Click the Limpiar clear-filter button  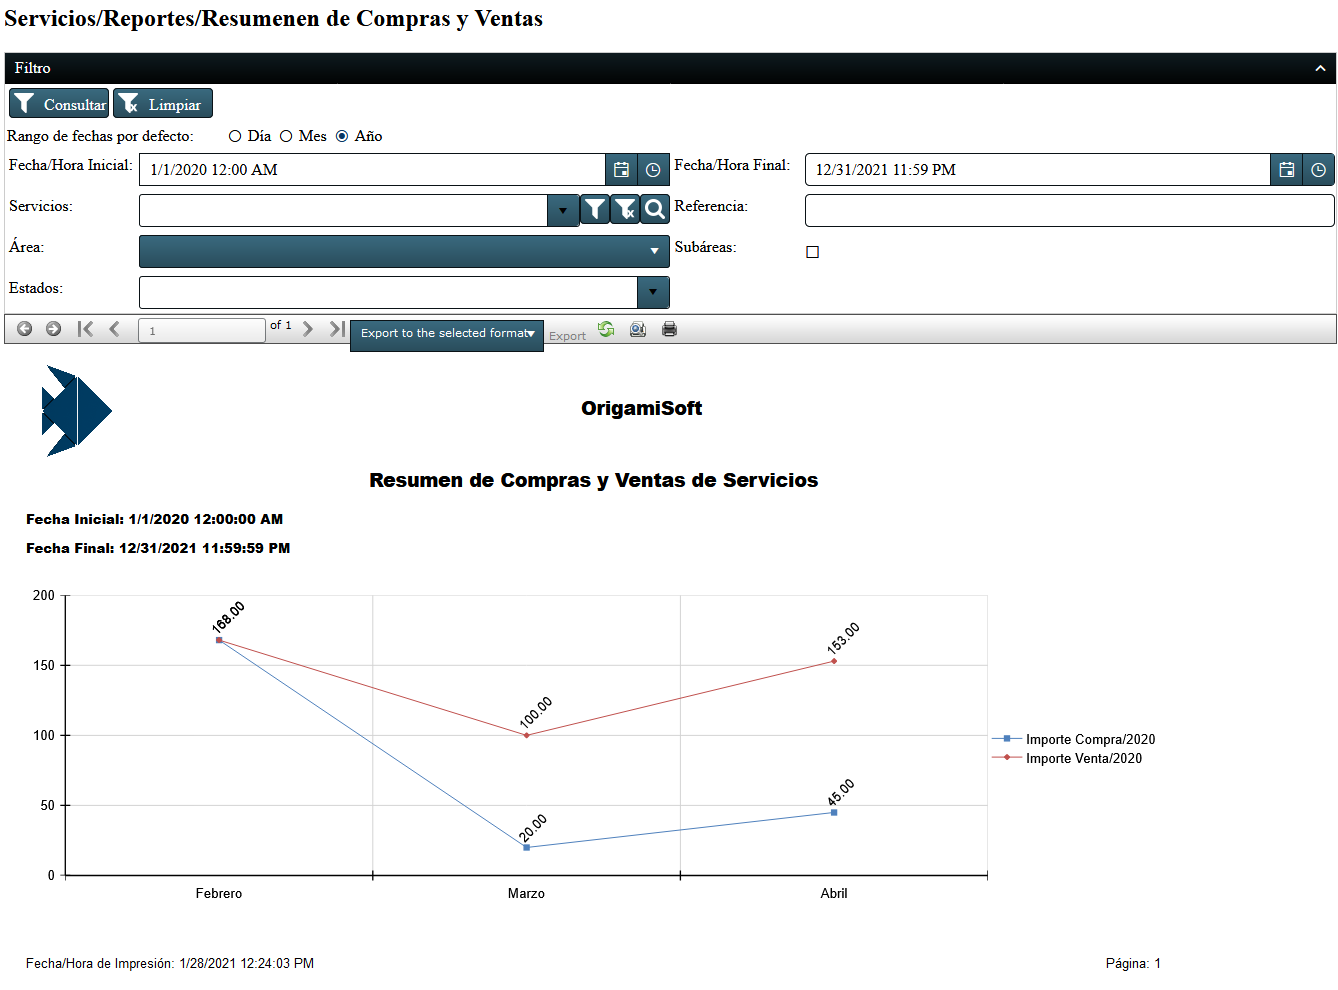(x=163, y=104)
